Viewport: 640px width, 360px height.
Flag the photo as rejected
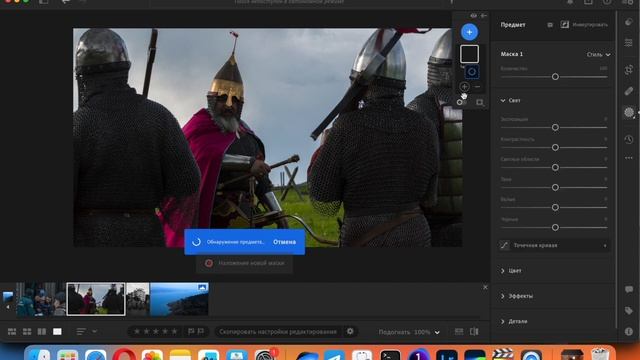coord(201,331)
